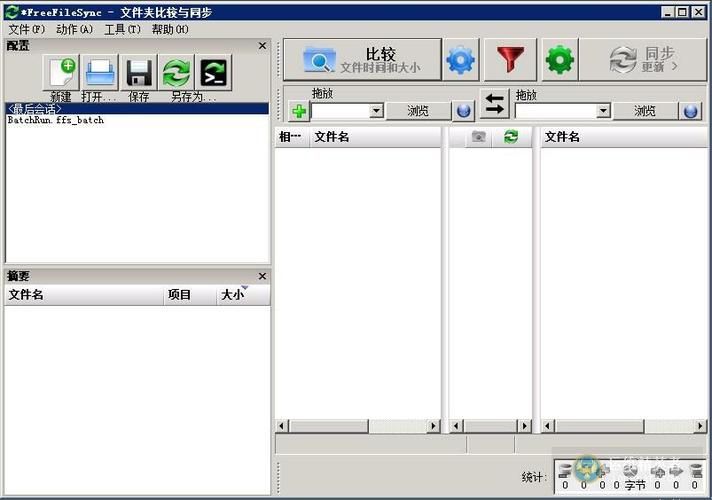Open right folder path dropdown arrow

click(603, 110)
